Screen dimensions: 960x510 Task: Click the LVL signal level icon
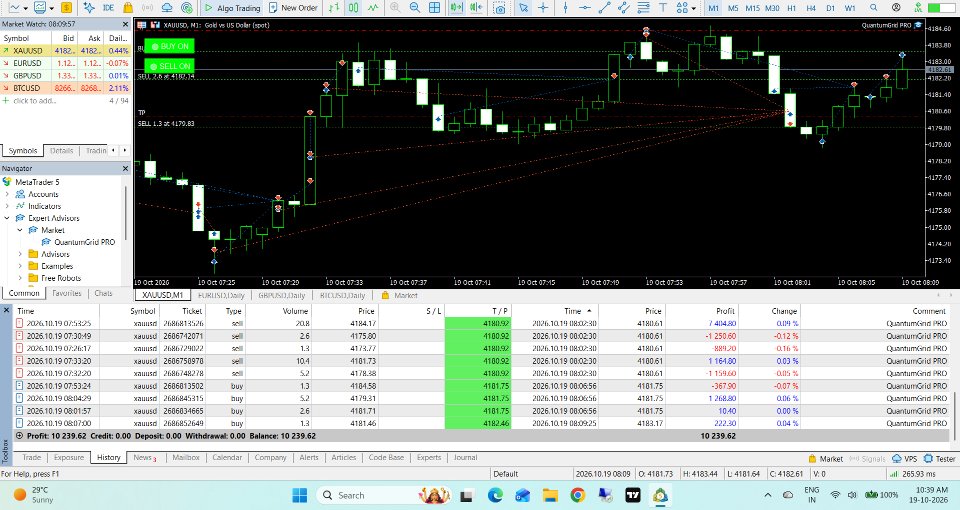click(x=917, y=8)
